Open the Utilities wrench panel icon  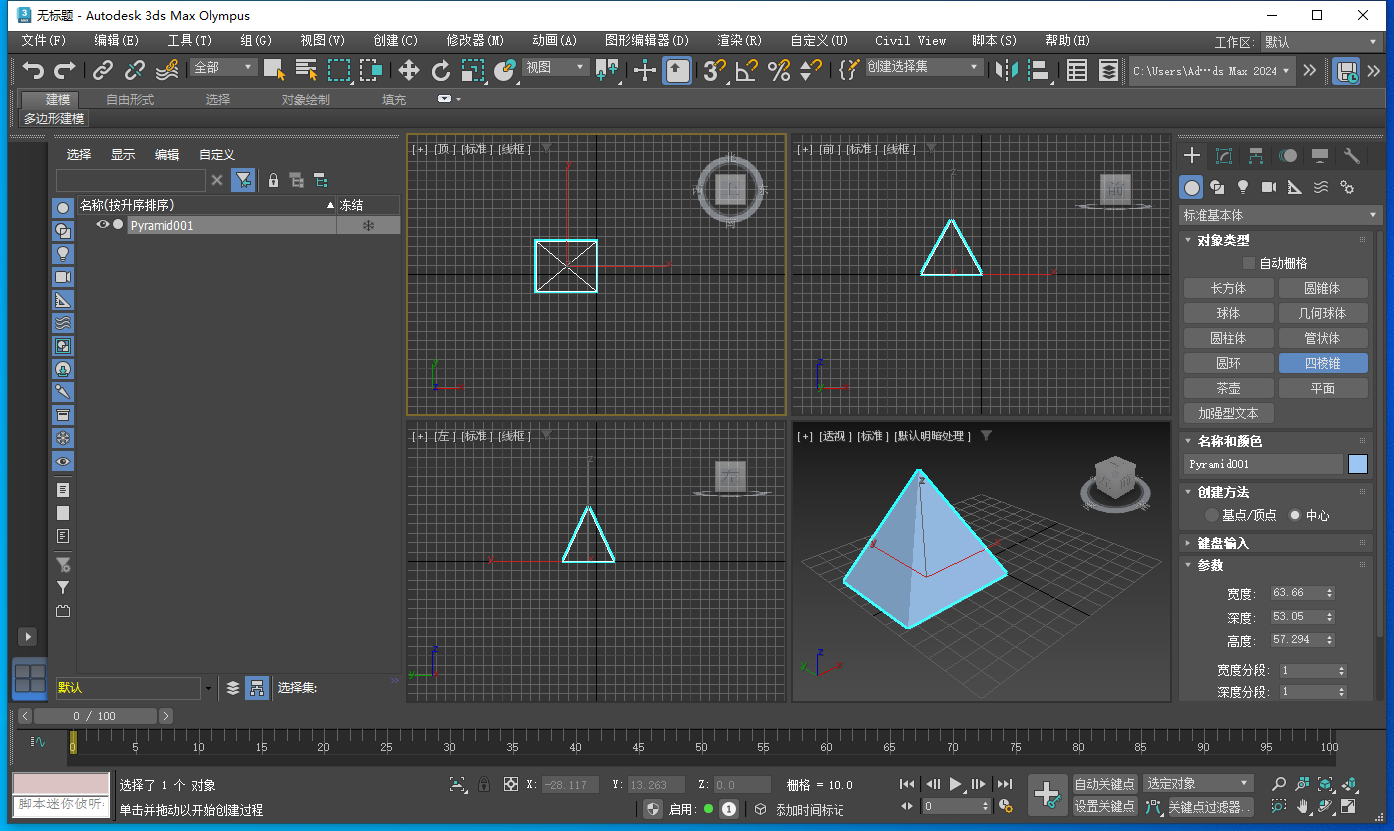(x=1352, y=155)
